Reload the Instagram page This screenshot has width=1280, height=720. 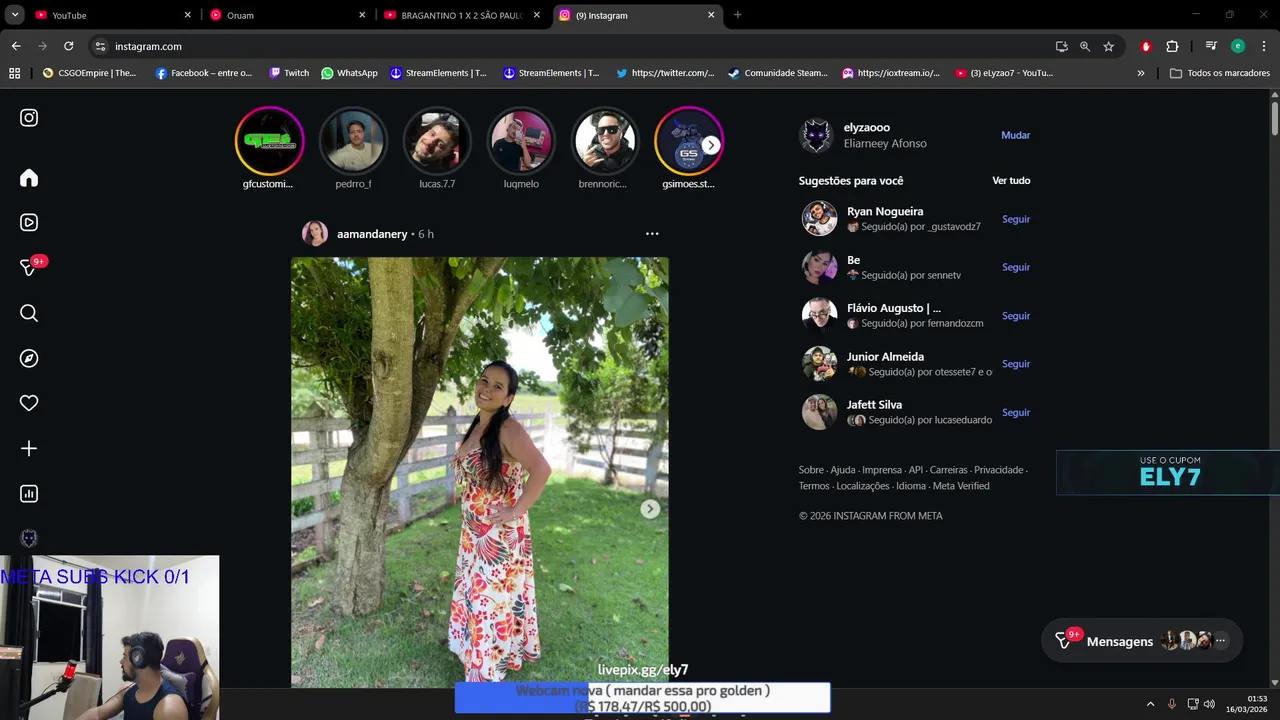pyautogui.click(x=68, y=46)
